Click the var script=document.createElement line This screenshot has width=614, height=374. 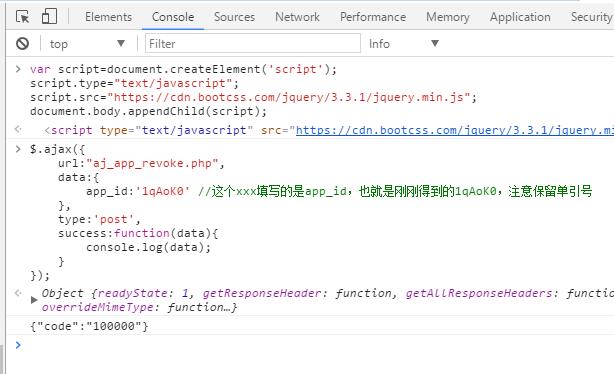[183, 69]
